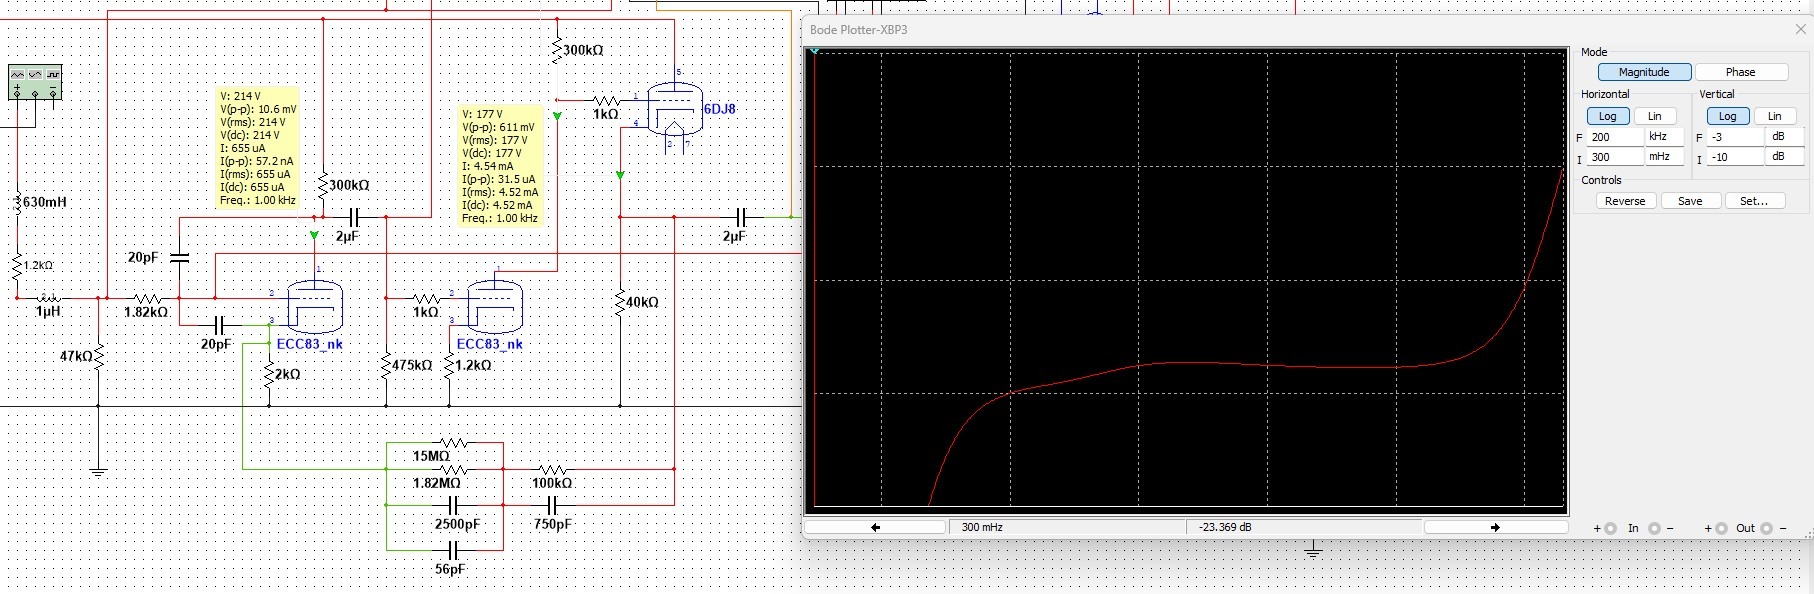The image size is (1814, 594).
Task: Click the In negative terminal radio
Action: coord(1654,529)
